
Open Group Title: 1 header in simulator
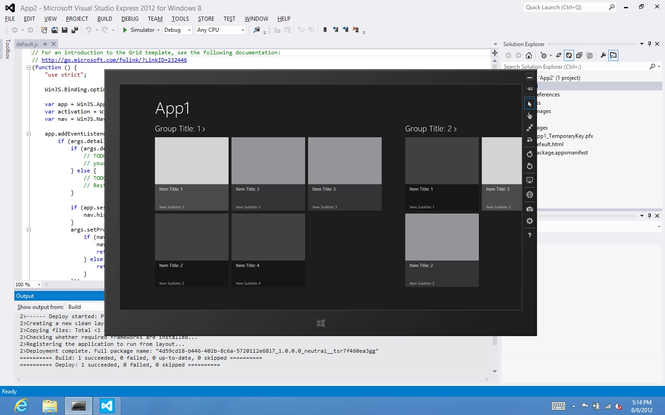(x=180, y=128)
